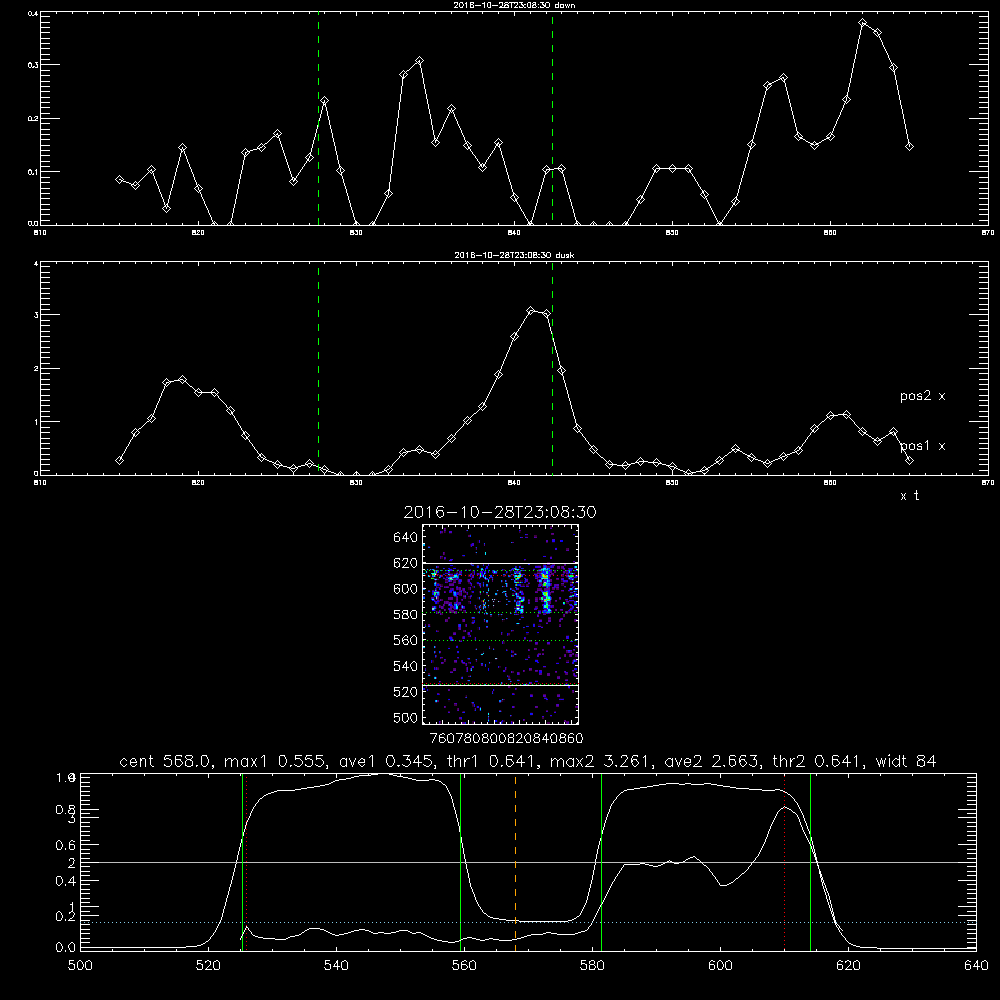Click the 'max2 3.261' statistic

coord(599,761)
